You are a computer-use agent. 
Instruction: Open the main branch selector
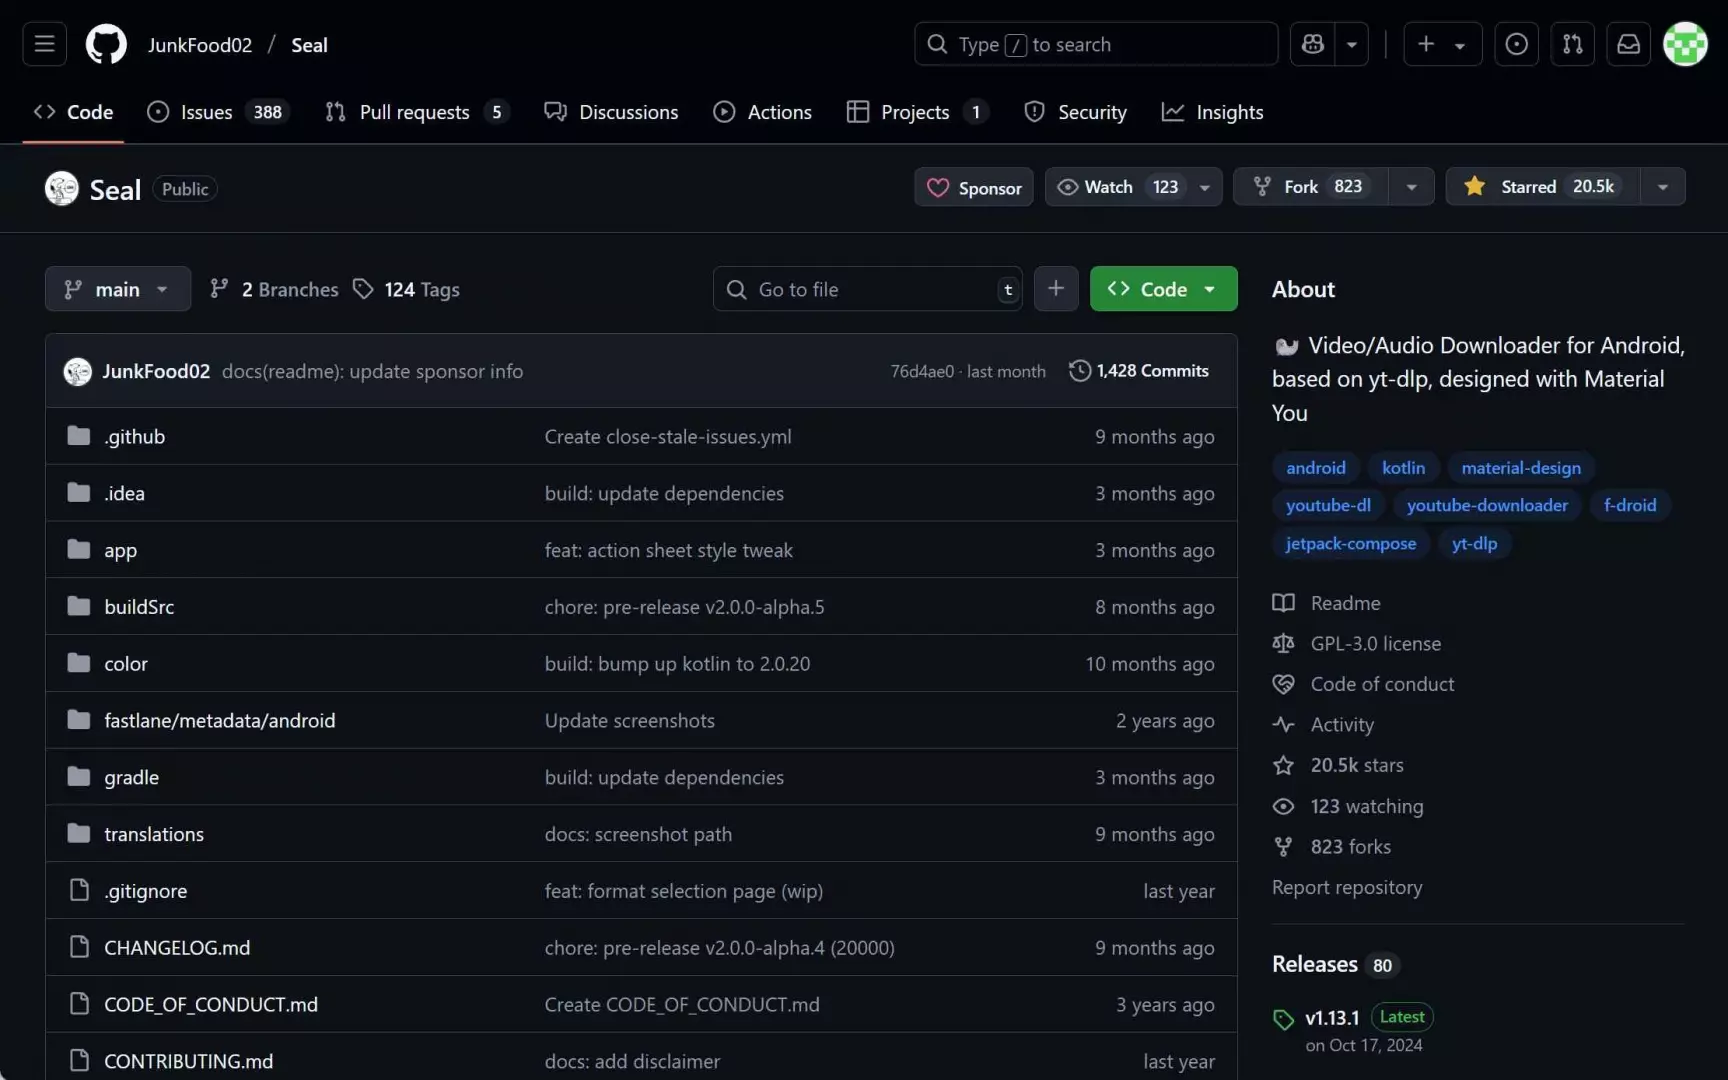(x=118, y=289)
